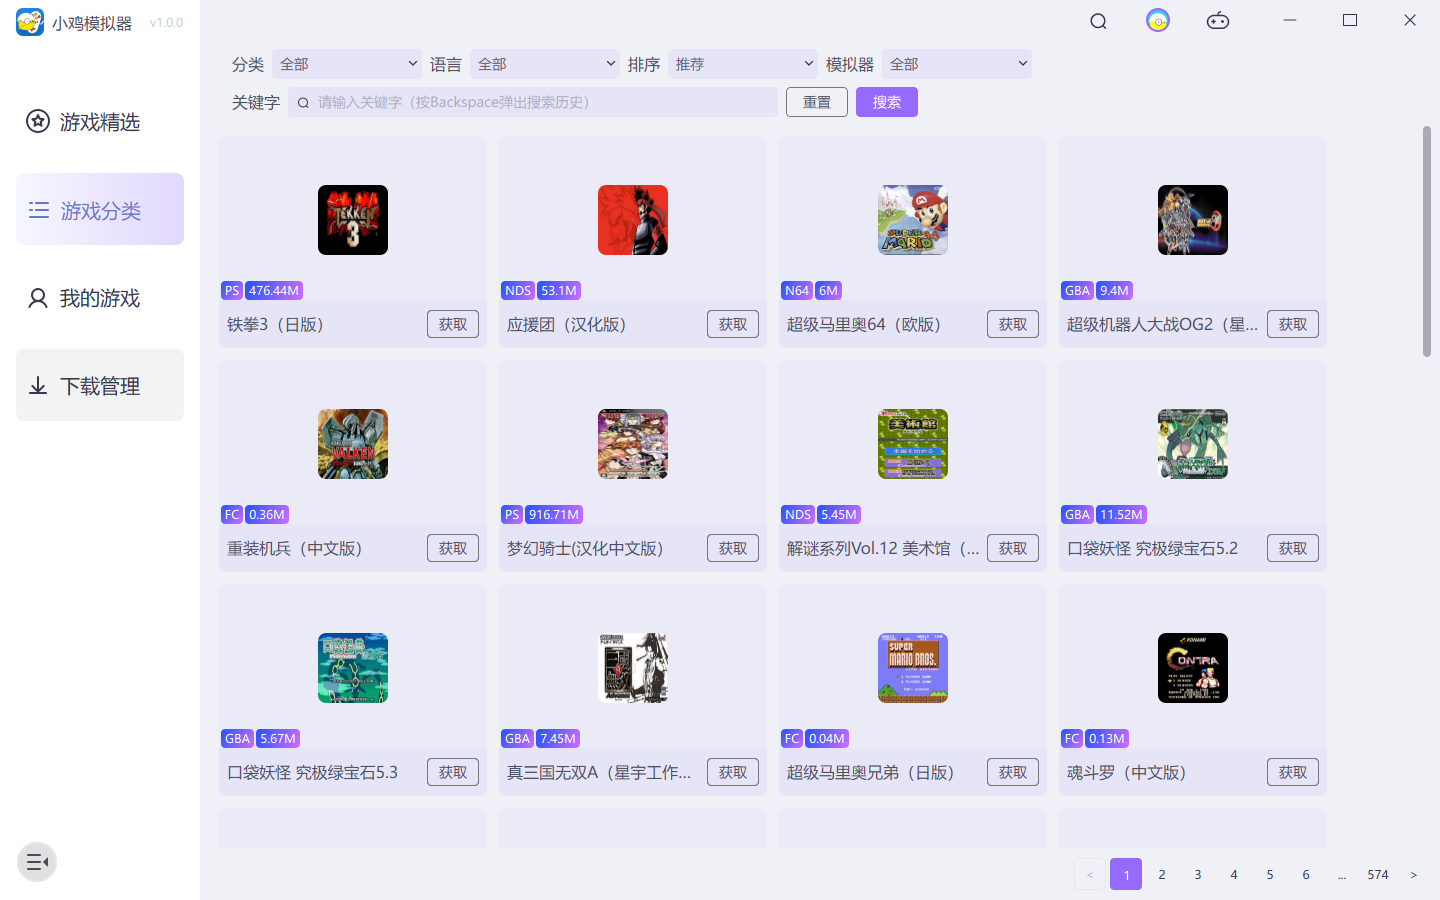Click the 476.44M size tag
1440x900 pixels.
(x=274, y=290)
